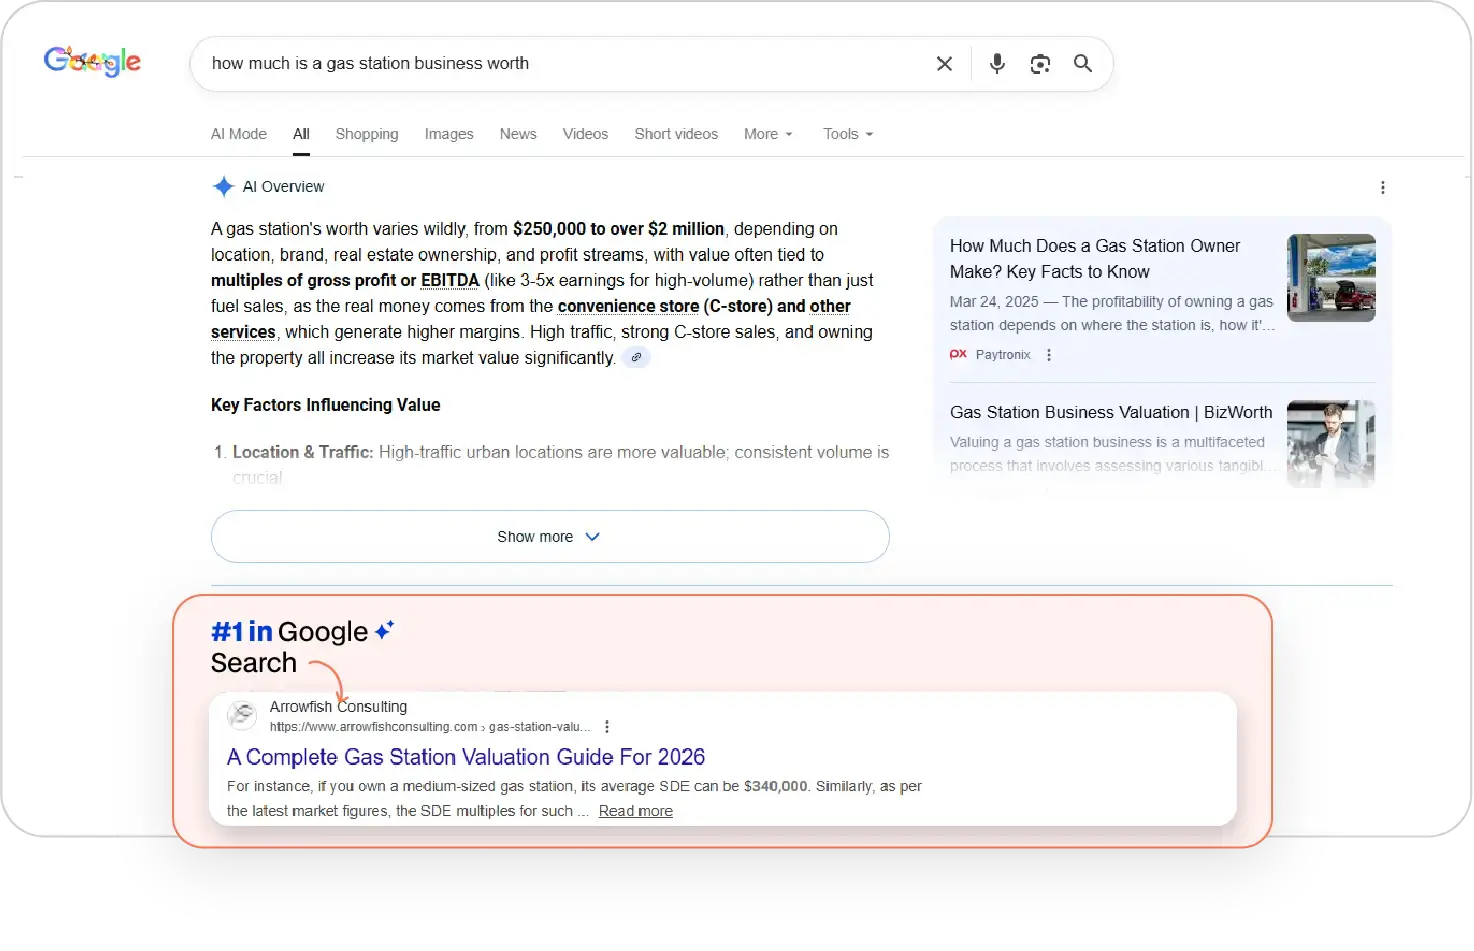Open Google Lens camera search

1040,63
